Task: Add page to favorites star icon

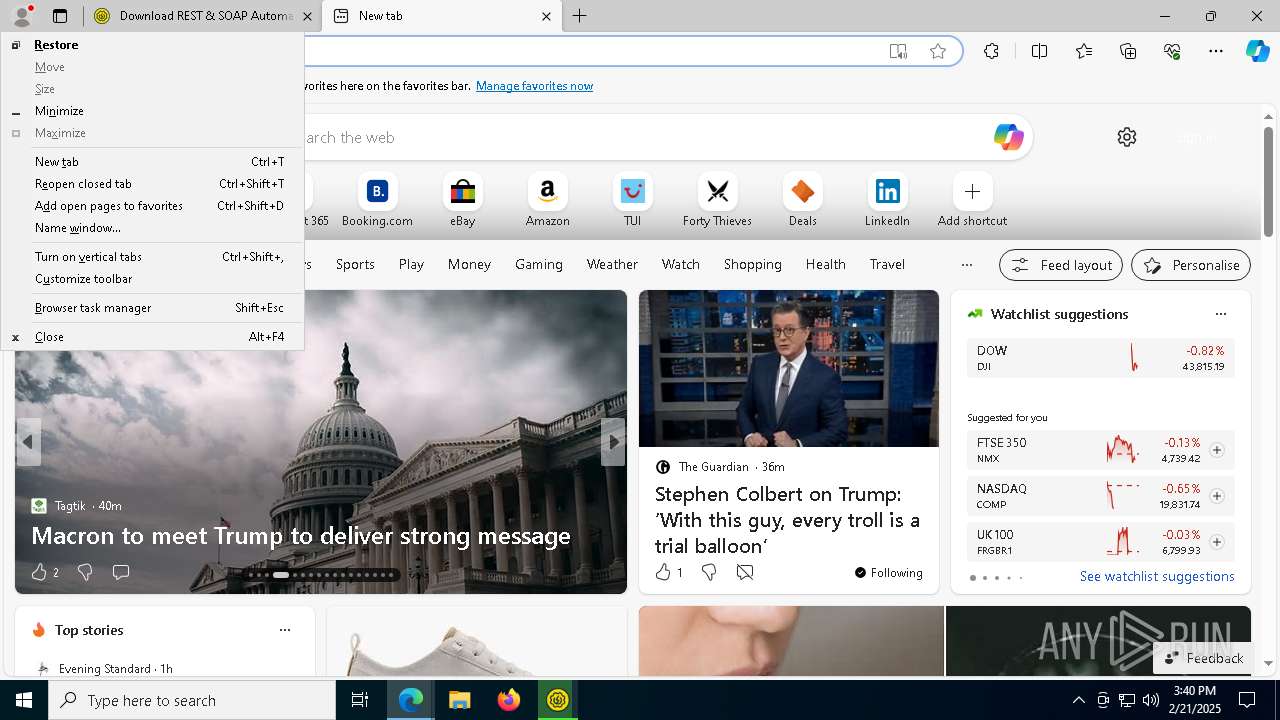Action: pyautogui.click(x=938, y=51)
